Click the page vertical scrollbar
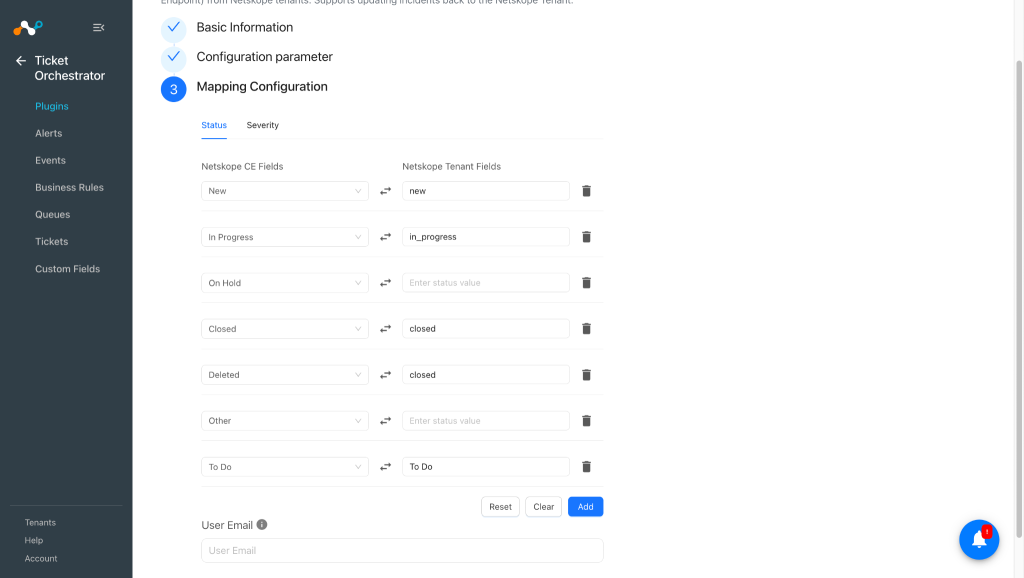 [1018, 298]
